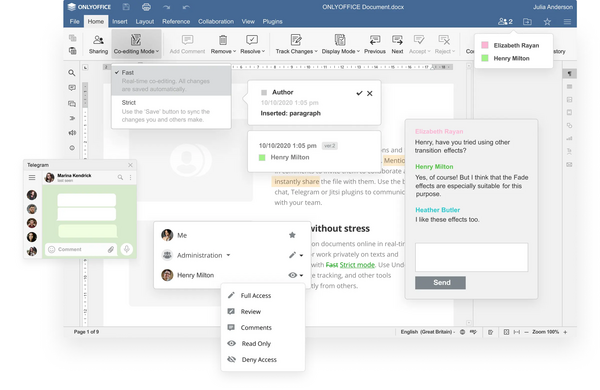Click the Telegram Comment input field
The image size is (600, 390).
pyautogui.click(x=80, y=250)
